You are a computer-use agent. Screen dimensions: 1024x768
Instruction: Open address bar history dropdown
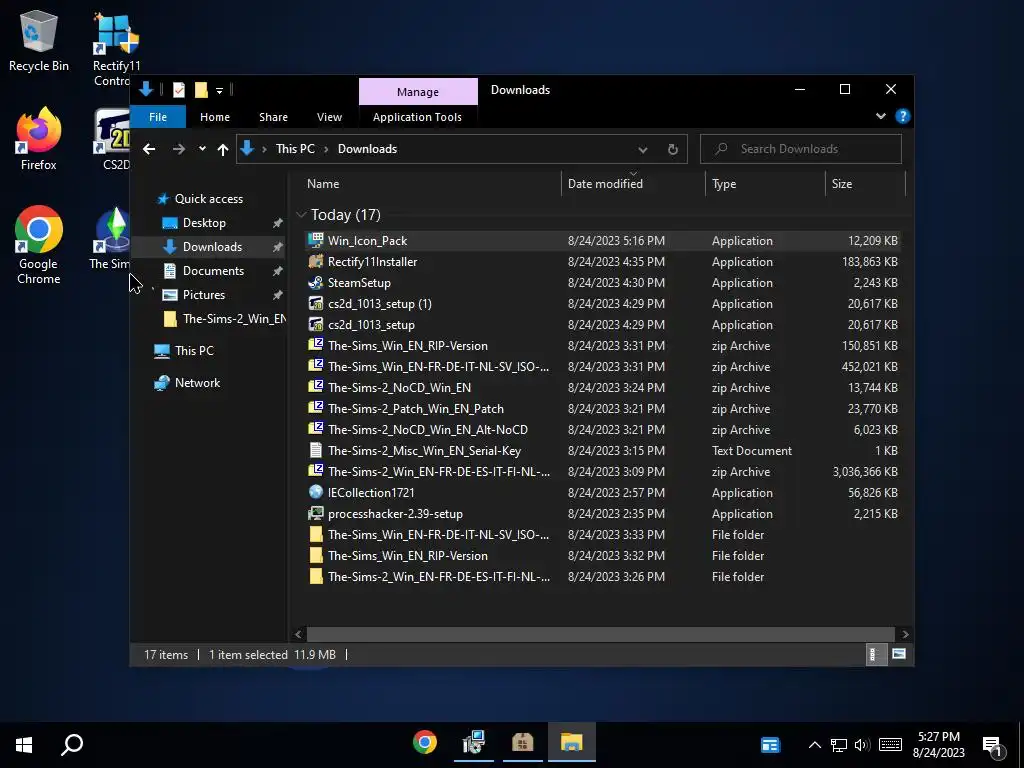(x=643, y=149)
